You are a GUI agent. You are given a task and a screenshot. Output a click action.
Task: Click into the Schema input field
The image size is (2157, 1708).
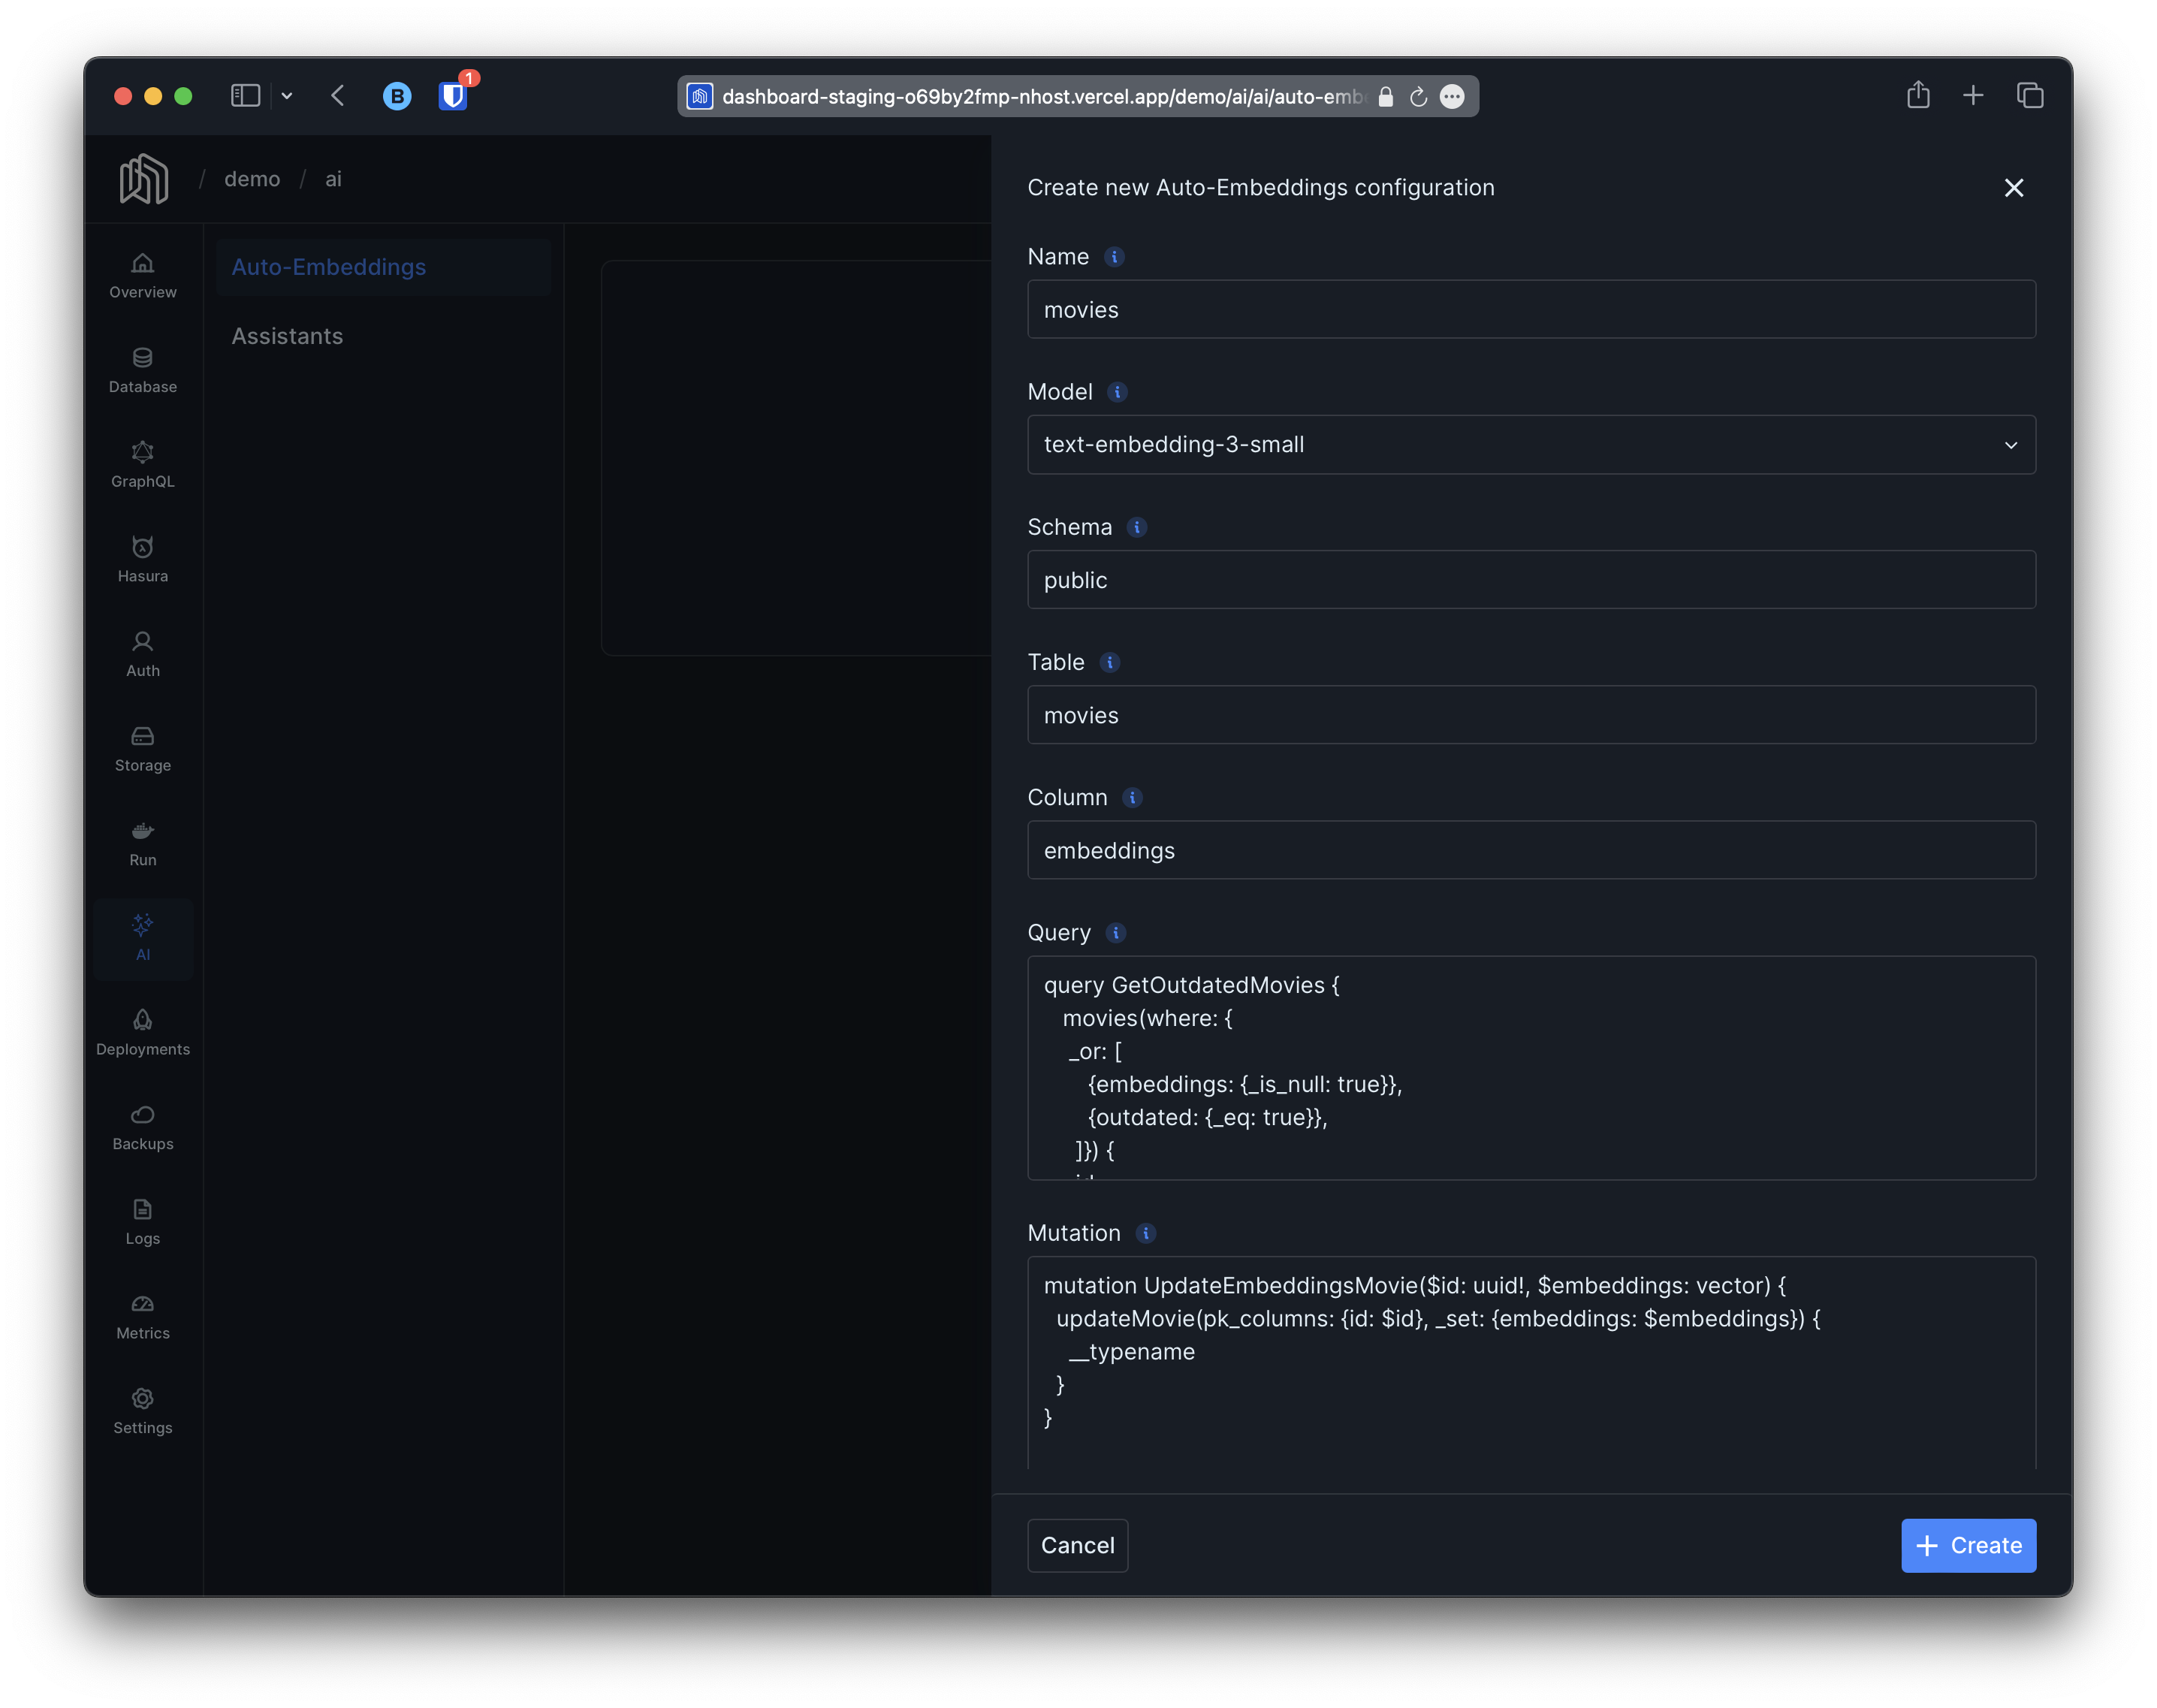coord(1531,580)
